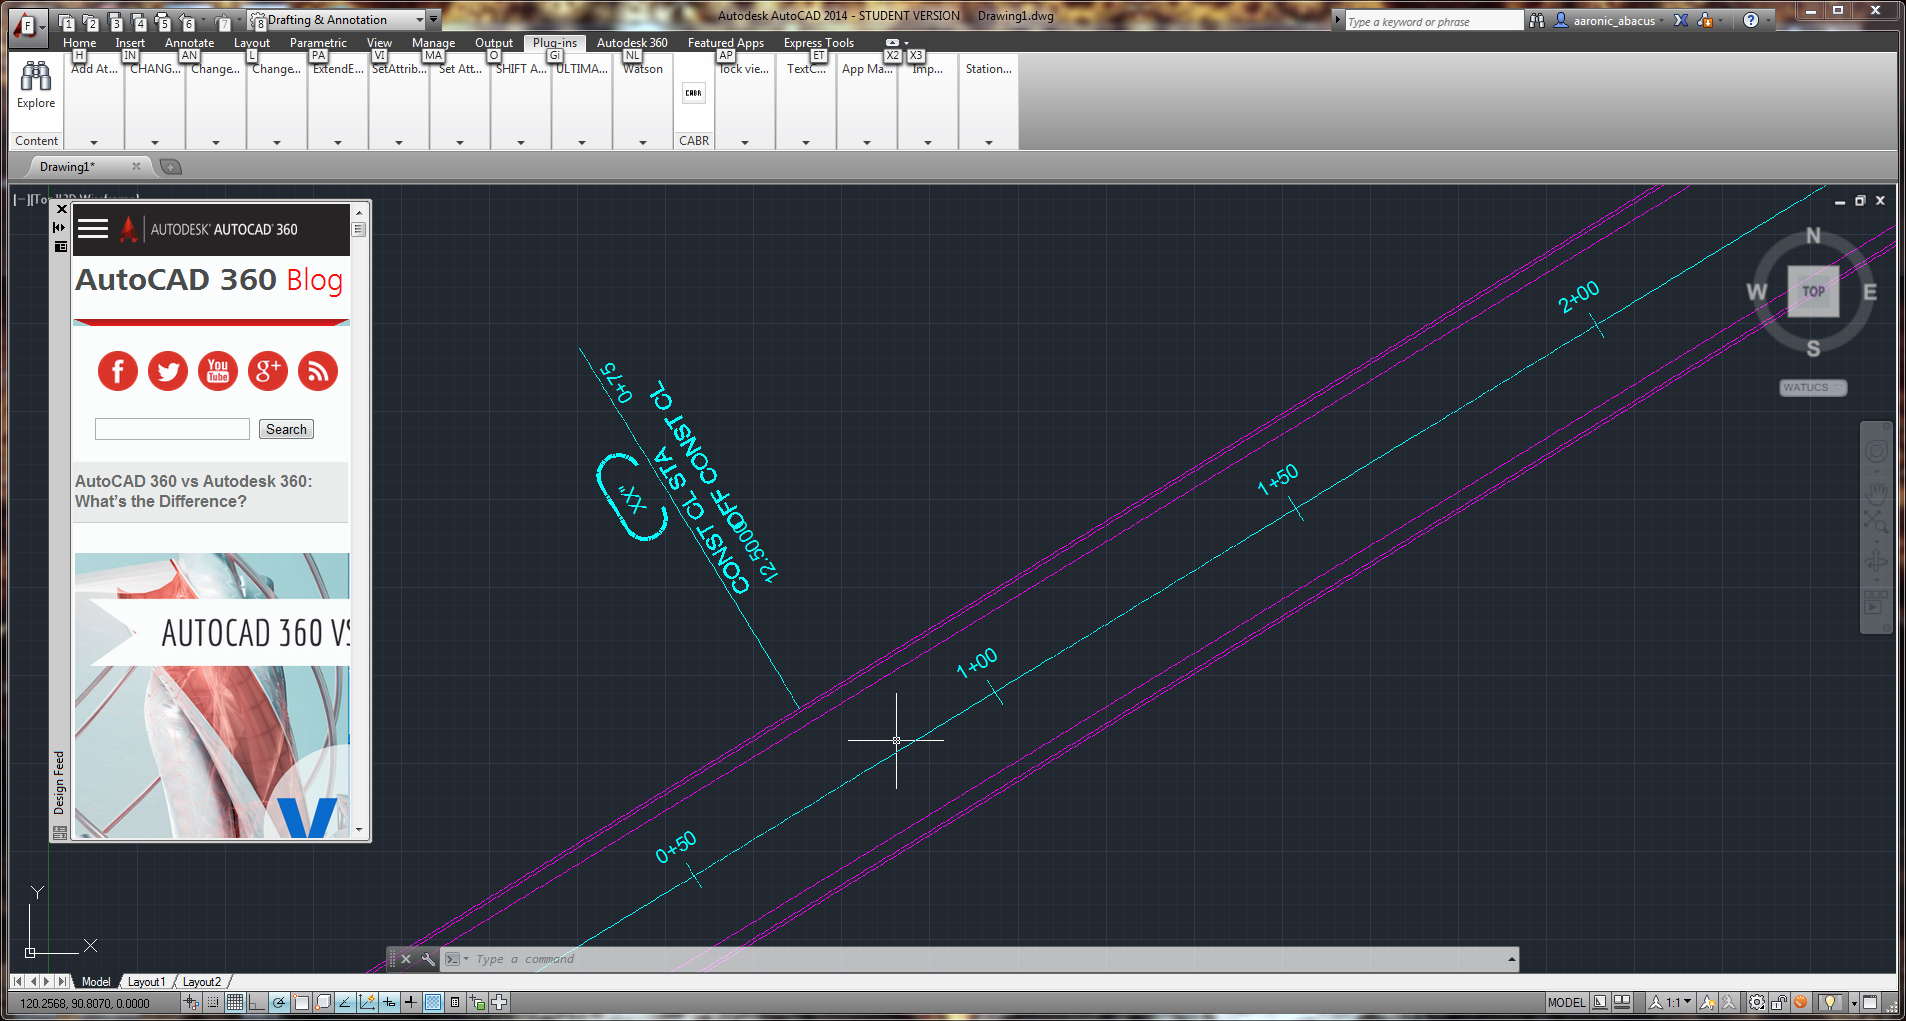
Task: Click the New drawing icon in Quick Access
Action: click(x=65, y=21)
